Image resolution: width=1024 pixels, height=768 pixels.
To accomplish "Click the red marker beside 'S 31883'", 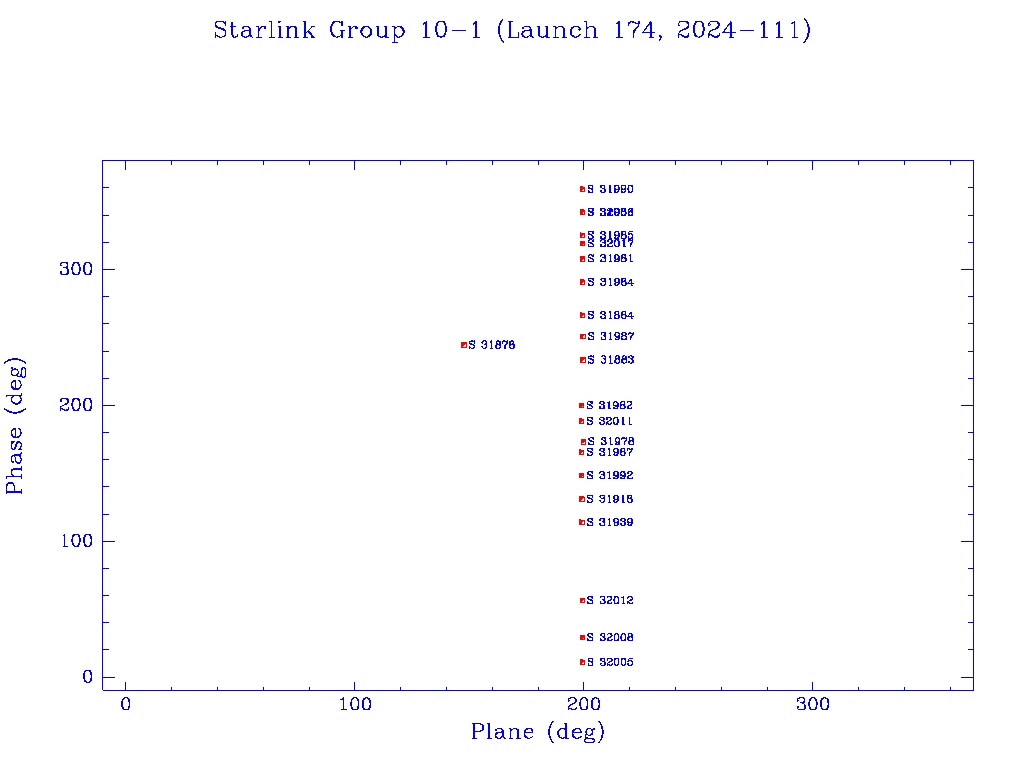I will pyautogui.click(x=583, y=360).
